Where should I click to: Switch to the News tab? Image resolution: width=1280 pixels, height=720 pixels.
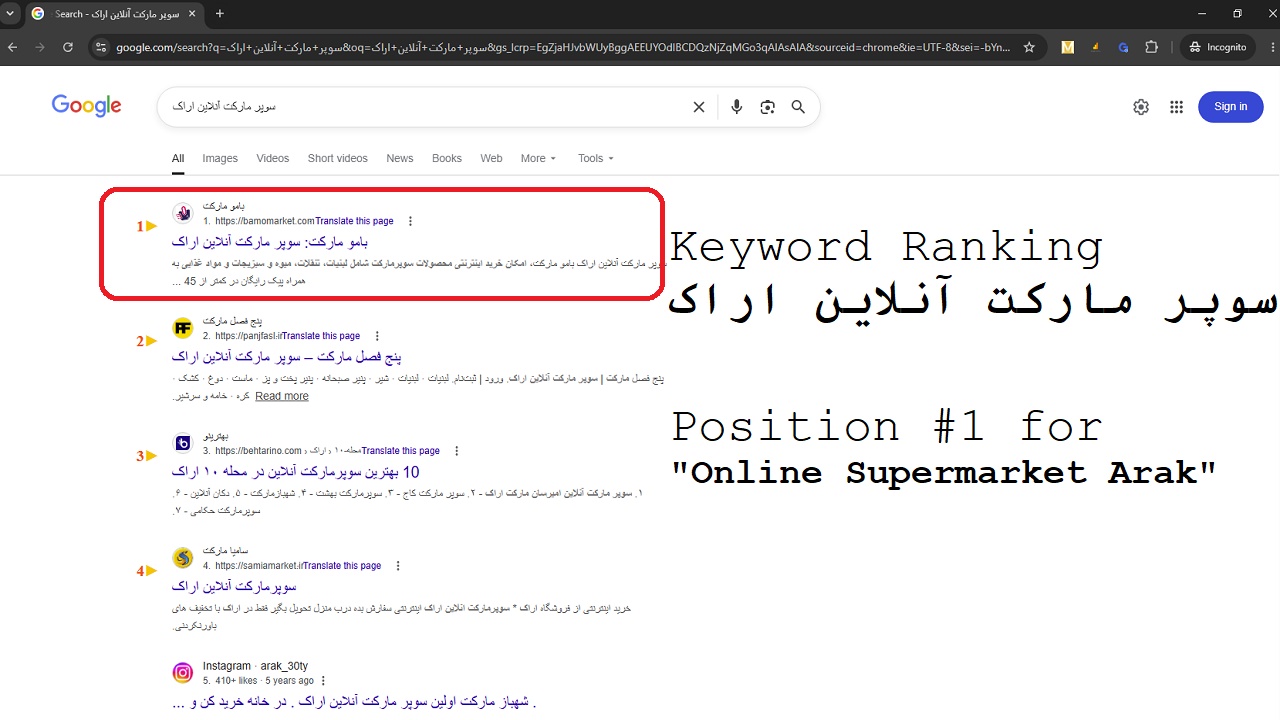[400, 158]
